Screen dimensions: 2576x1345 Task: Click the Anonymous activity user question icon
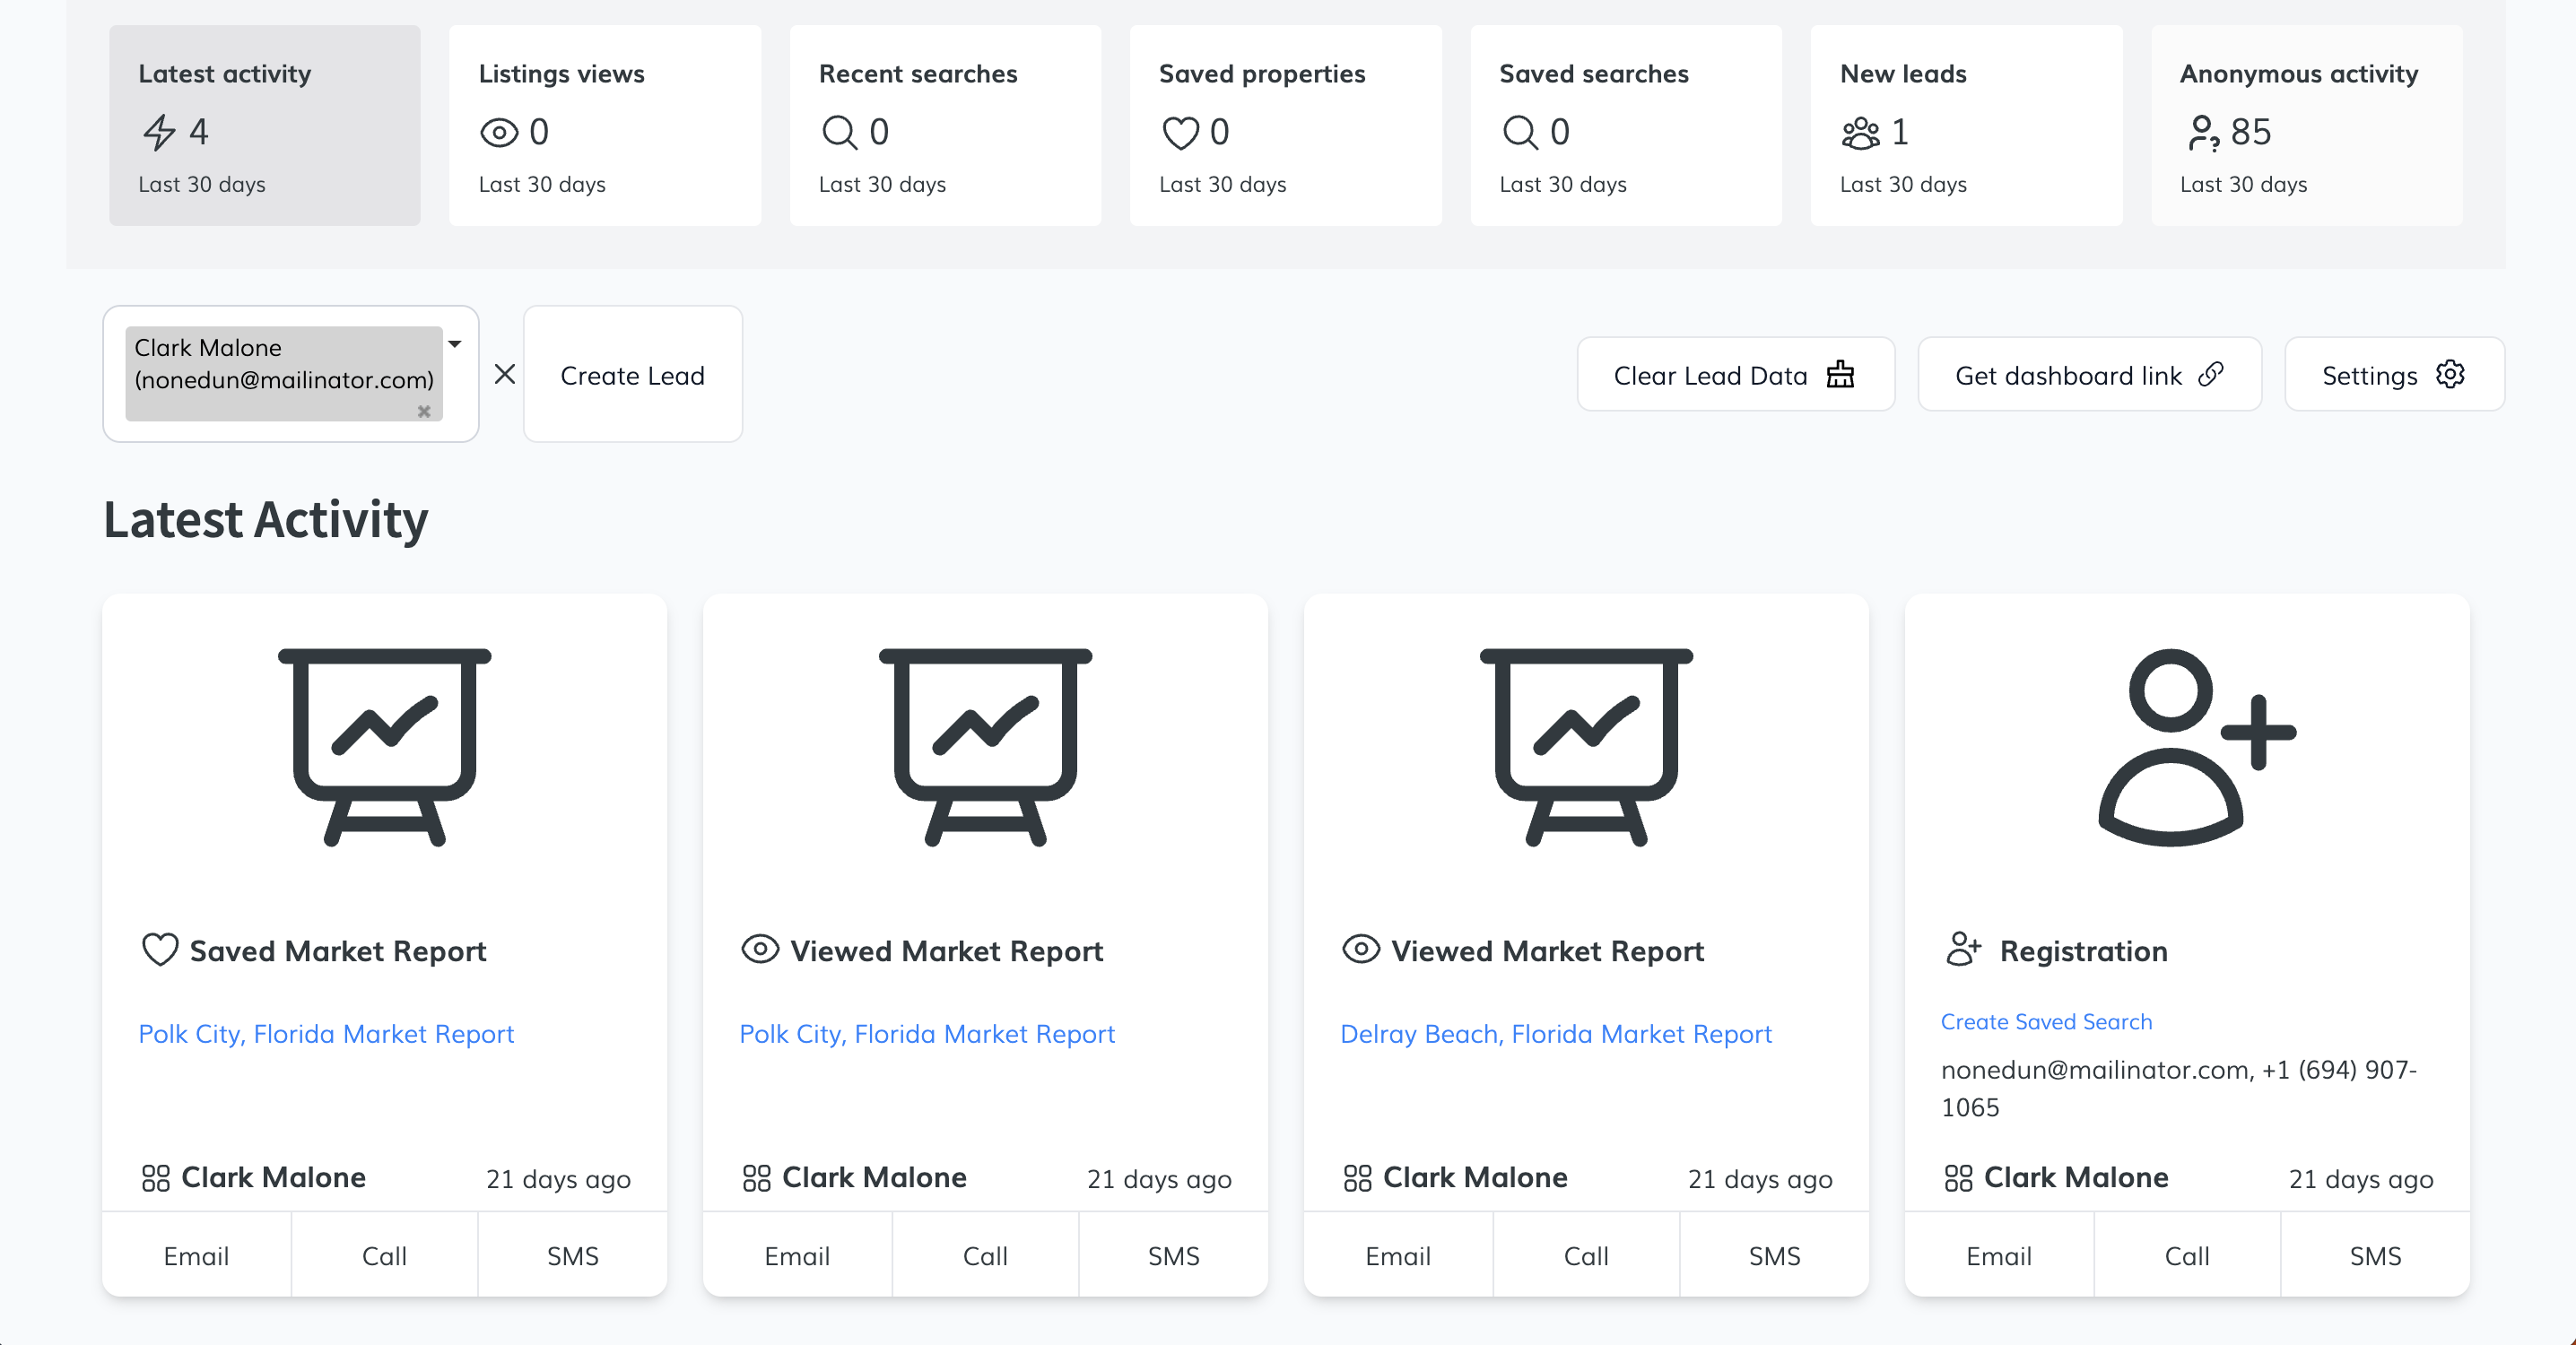(x=2203, y=132)
